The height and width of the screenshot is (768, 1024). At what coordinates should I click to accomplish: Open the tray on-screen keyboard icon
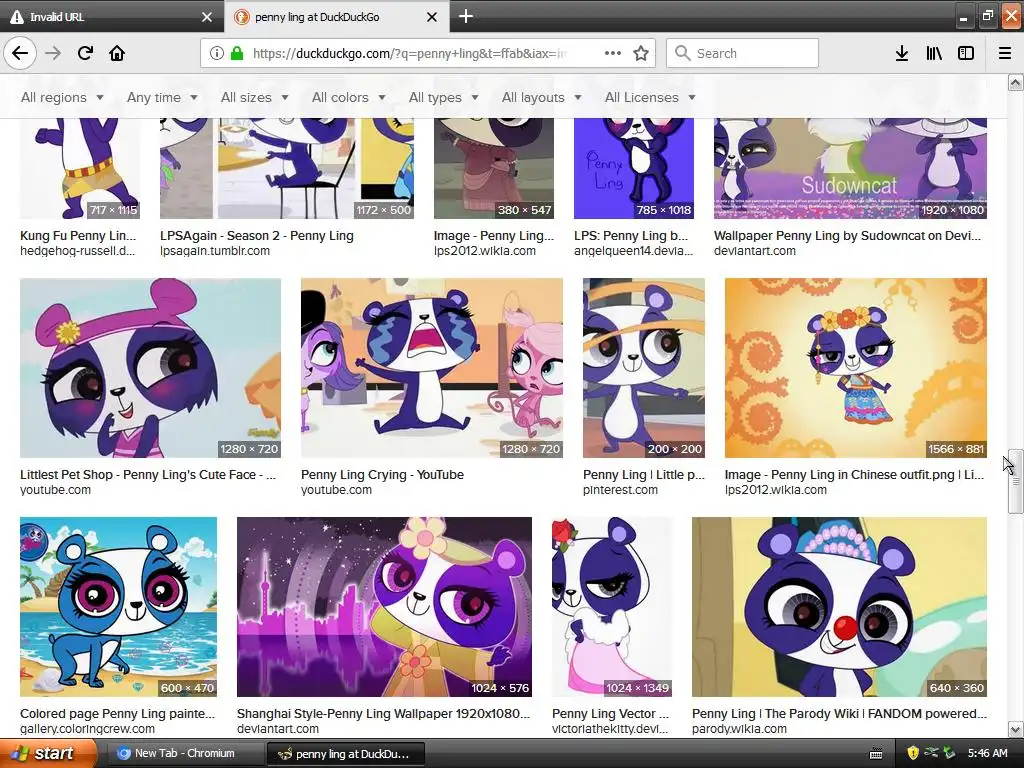tap(876, 754)
